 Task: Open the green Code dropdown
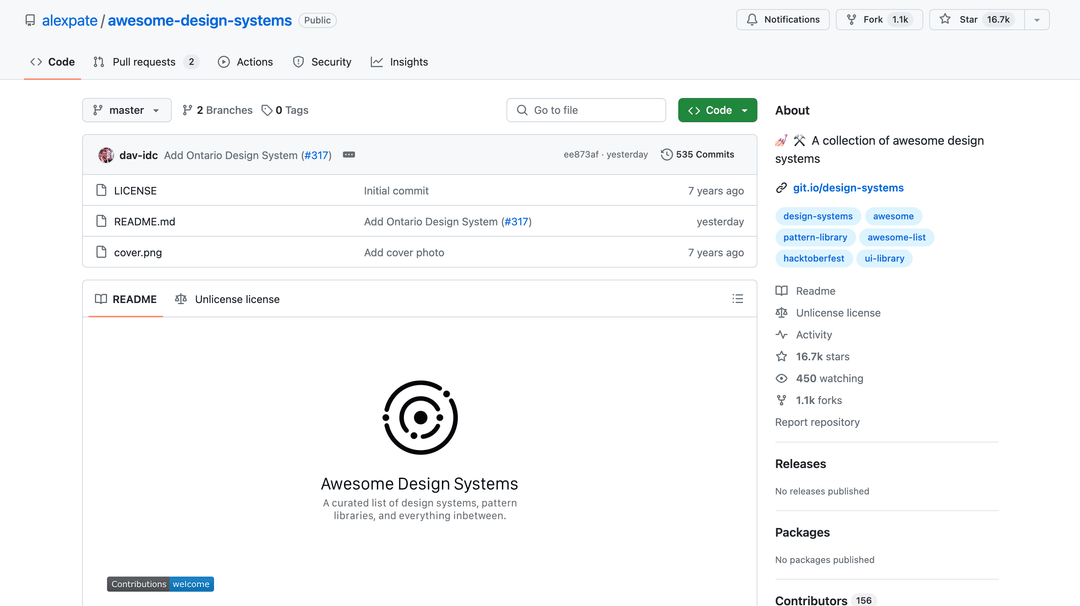click(717, 110)
